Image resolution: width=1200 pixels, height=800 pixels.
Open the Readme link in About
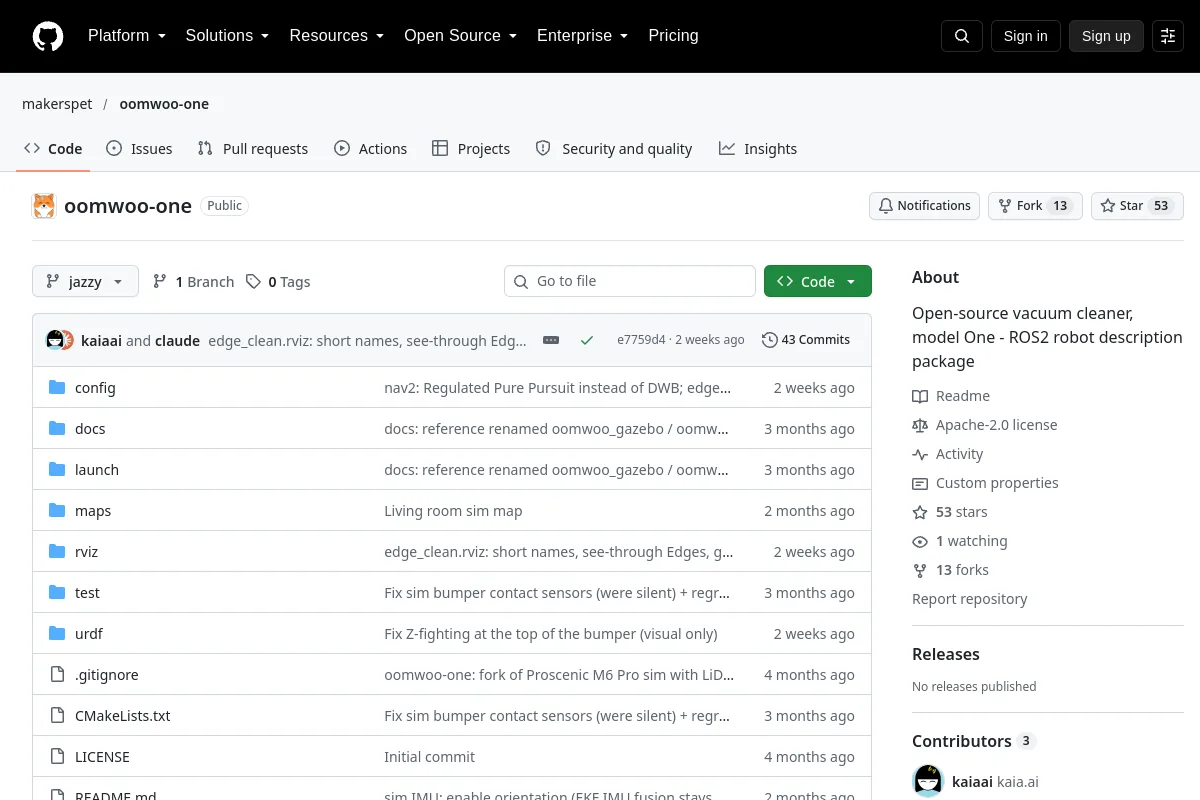point(951,396)
